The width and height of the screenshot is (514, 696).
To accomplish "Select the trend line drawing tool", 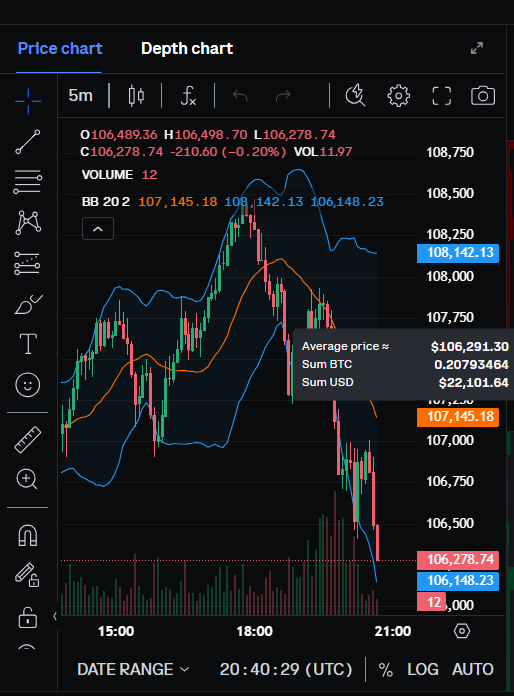I will tap(28, 142).
